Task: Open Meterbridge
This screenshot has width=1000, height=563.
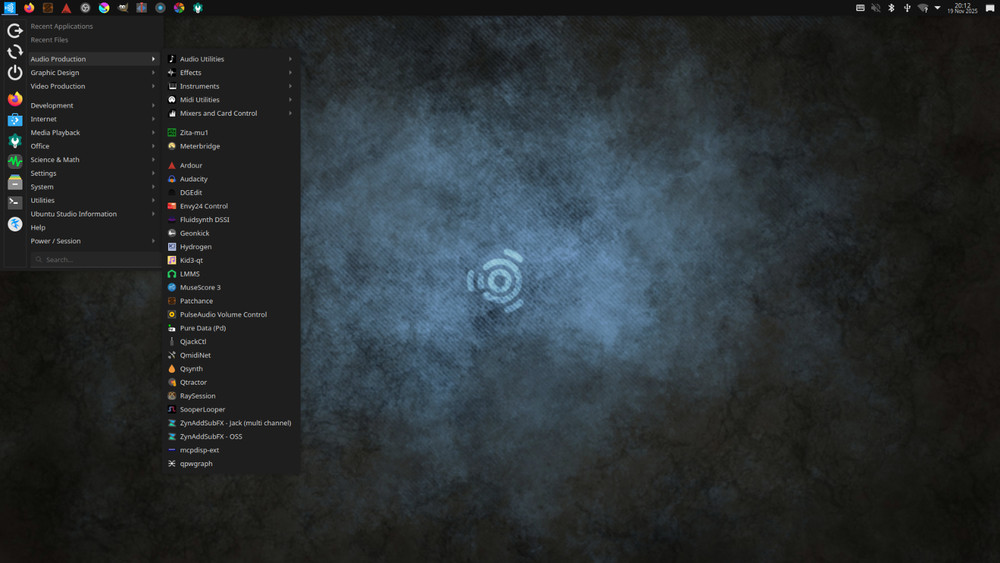Action: (x=231, y=146)
